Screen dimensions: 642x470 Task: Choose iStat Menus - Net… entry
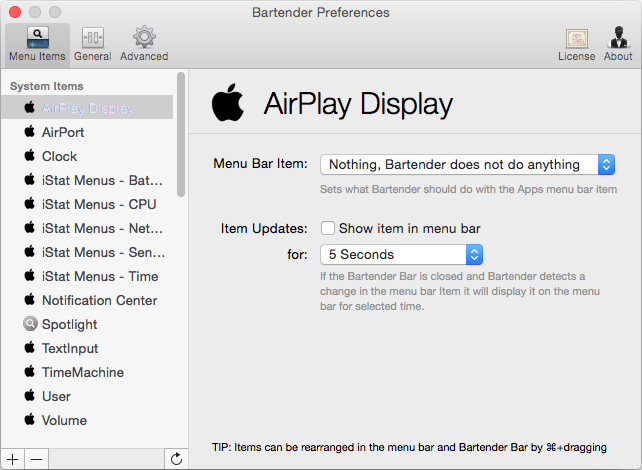click(87, 228)
